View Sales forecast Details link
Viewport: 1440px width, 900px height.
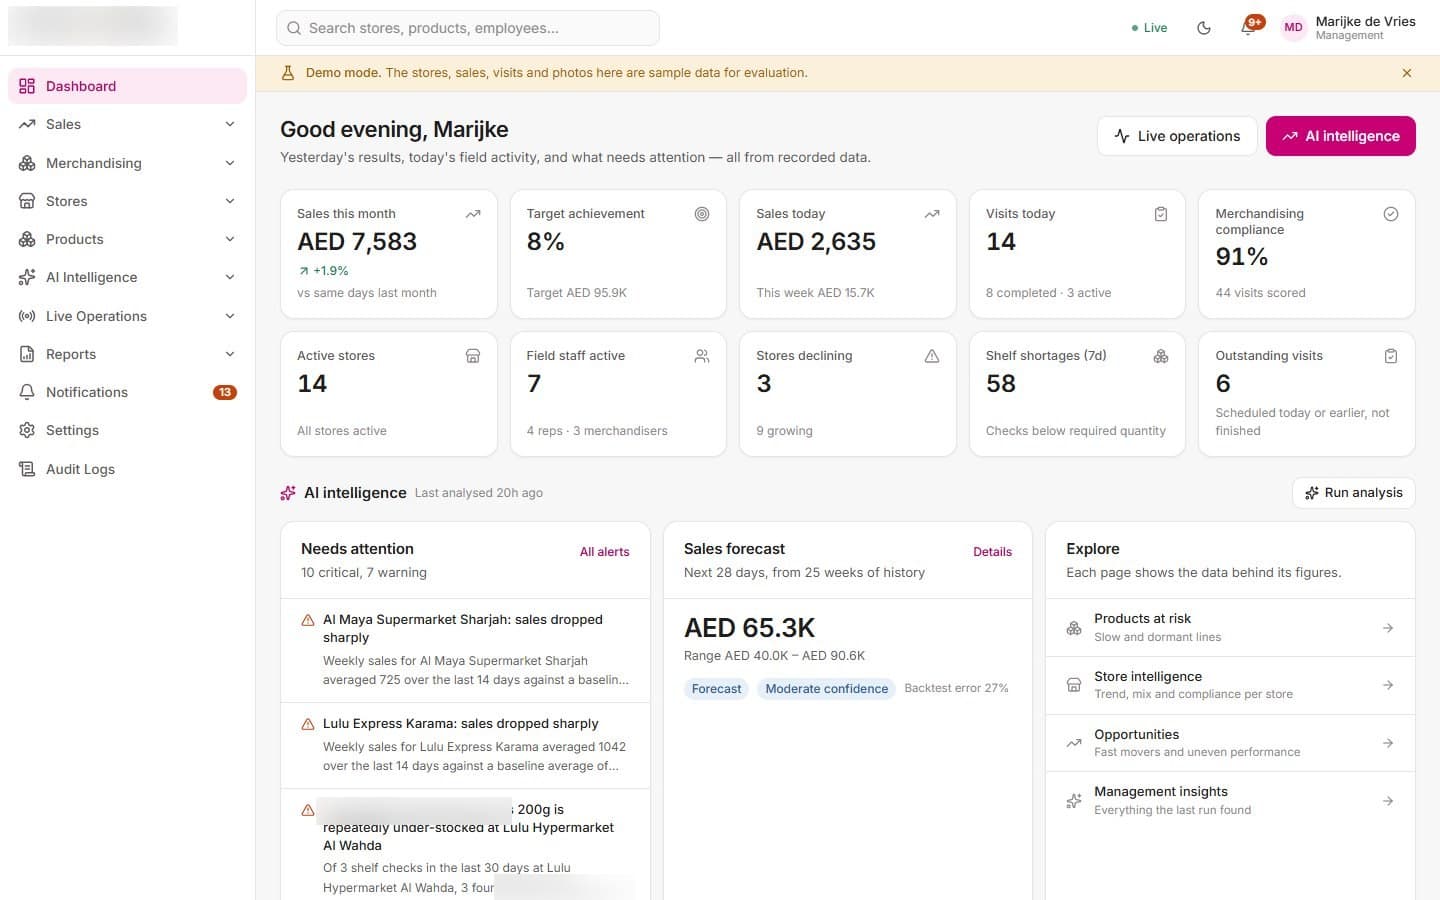coord(993,552)
